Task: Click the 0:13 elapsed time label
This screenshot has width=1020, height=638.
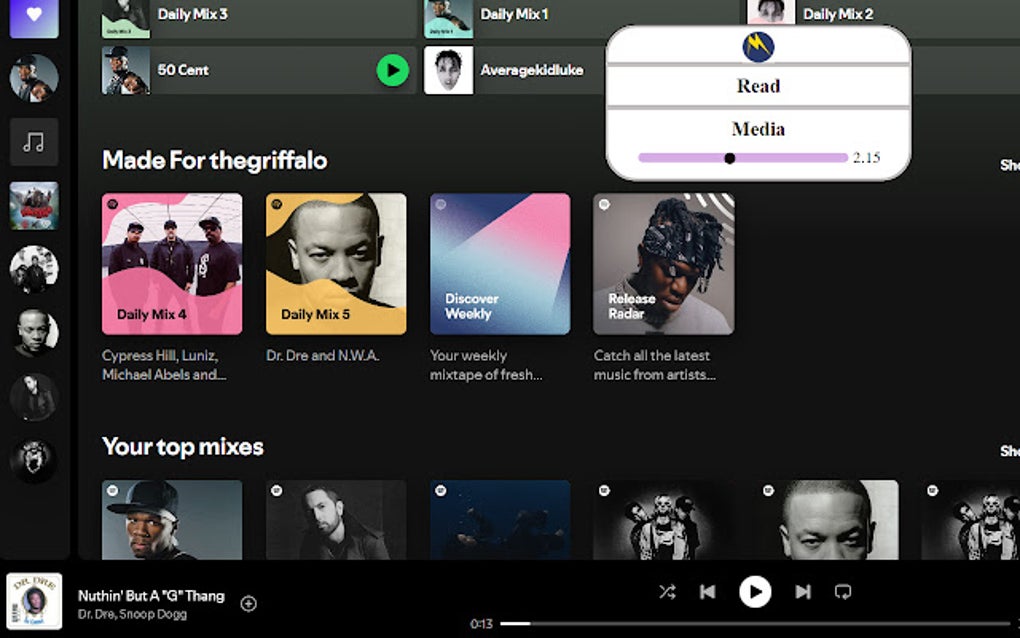Action: tap(481, 624)
